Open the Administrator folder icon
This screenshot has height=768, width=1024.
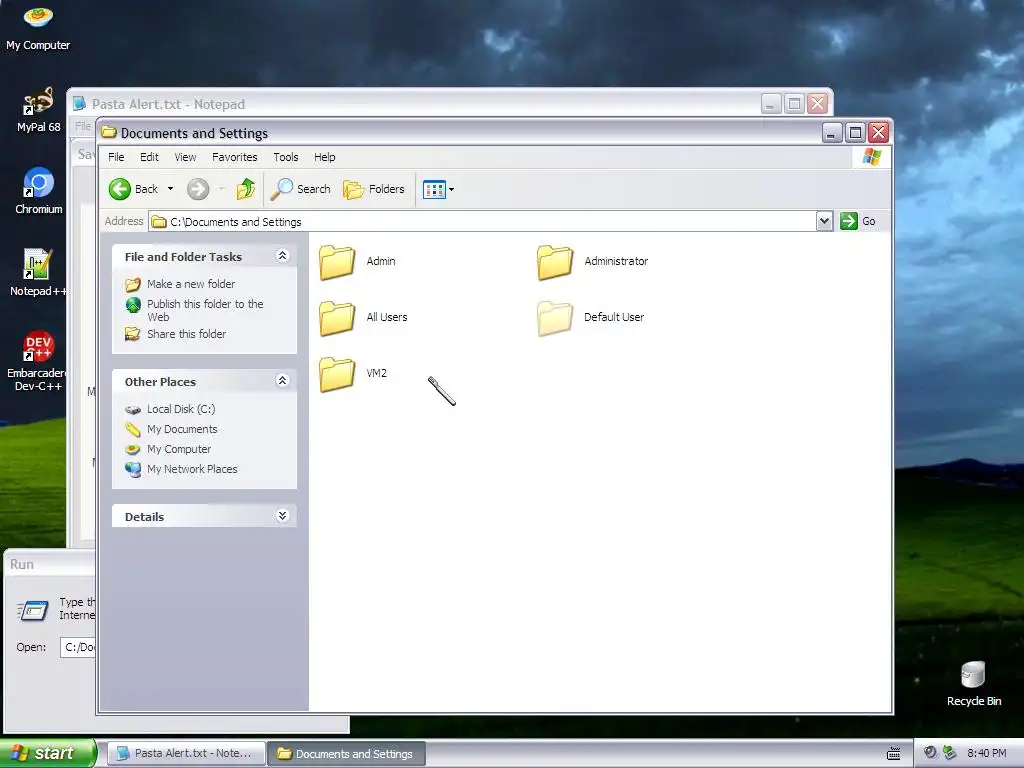[x=555, y=263]
